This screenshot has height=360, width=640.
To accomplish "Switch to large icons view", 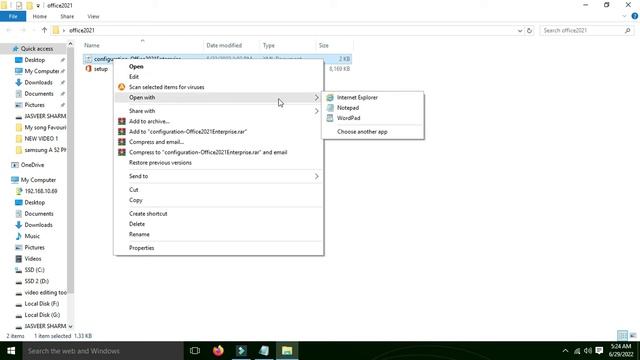I will click(x=633, y=336).
